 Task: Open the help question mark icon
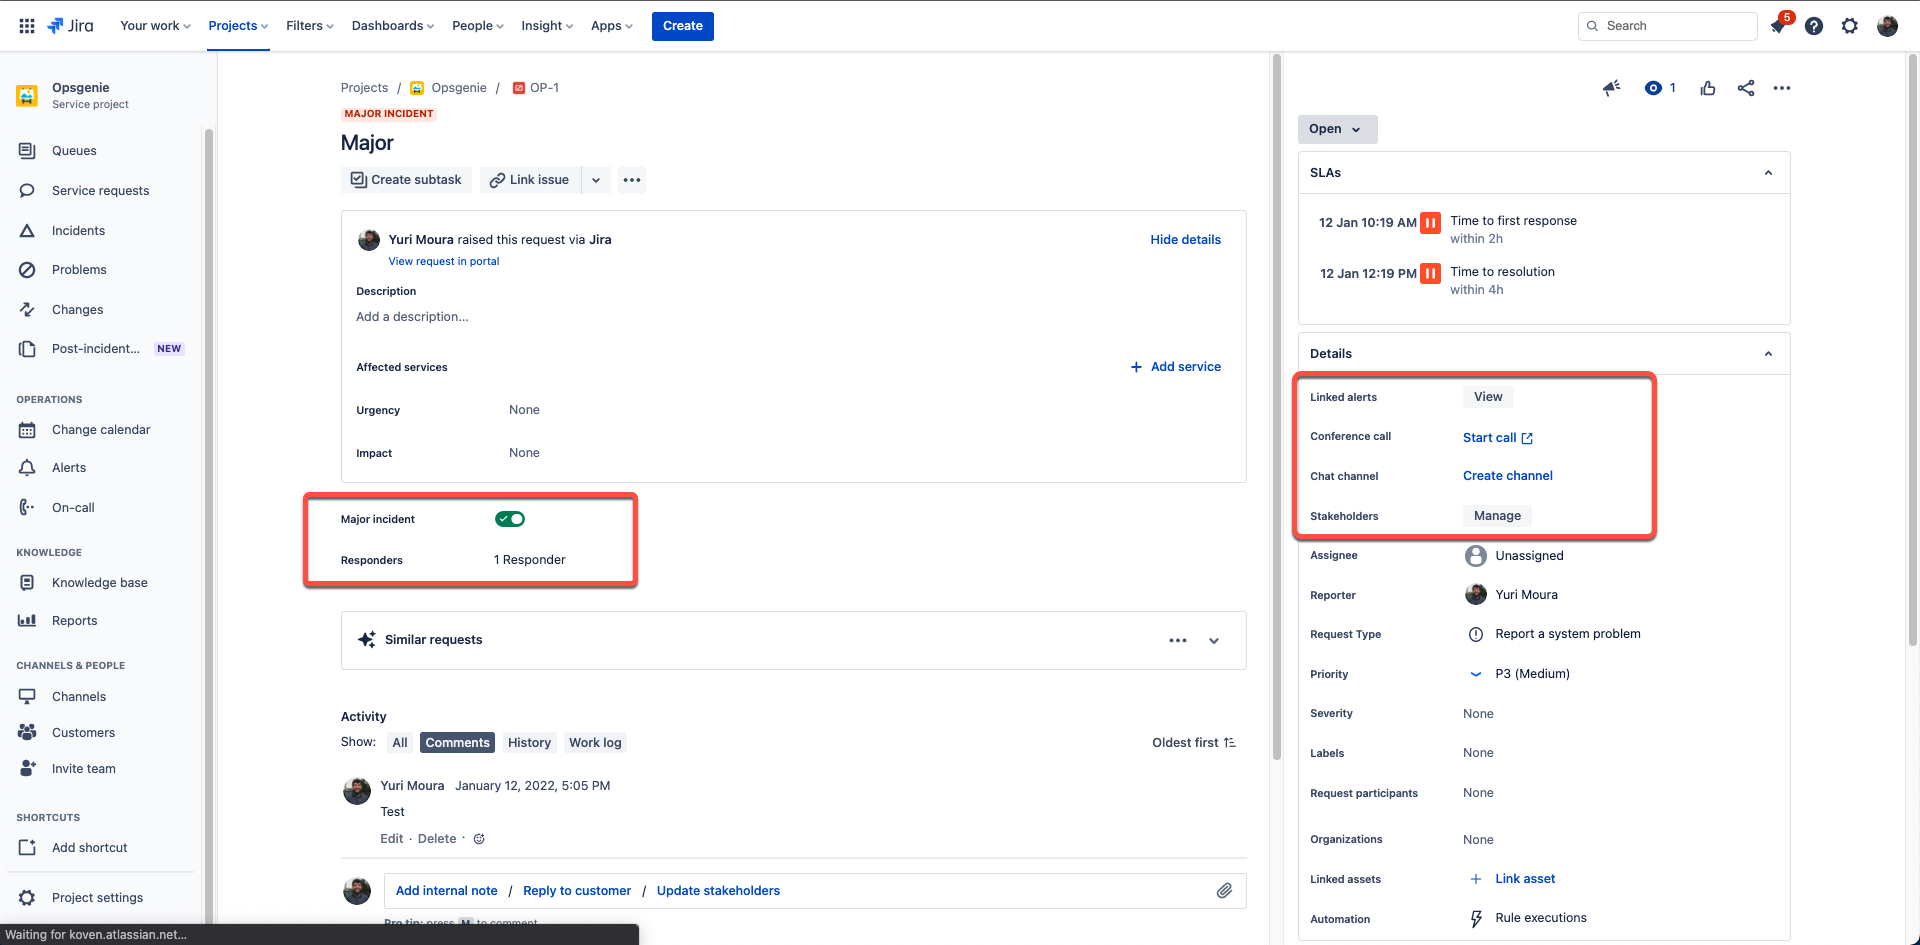pos(1814,26)
